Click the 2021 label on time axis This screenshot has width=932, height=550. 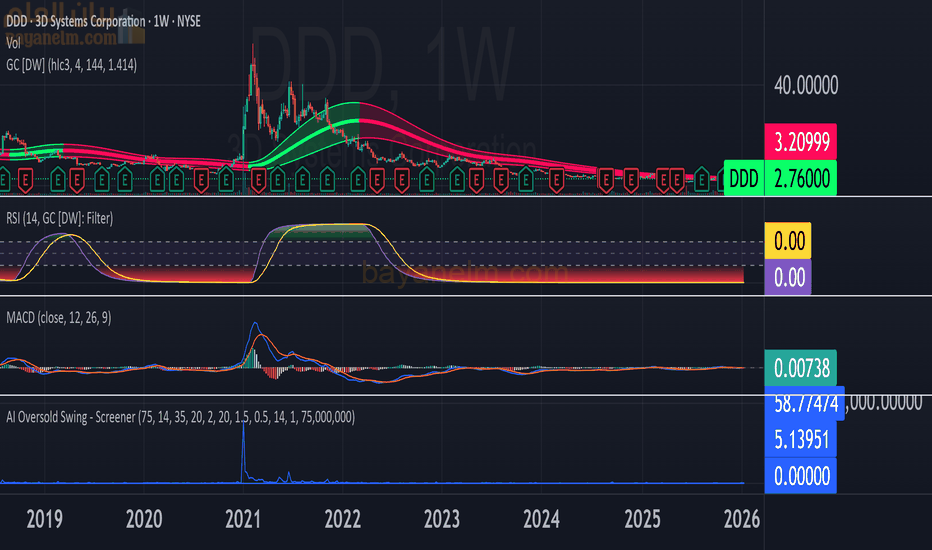tap(243, 519)
